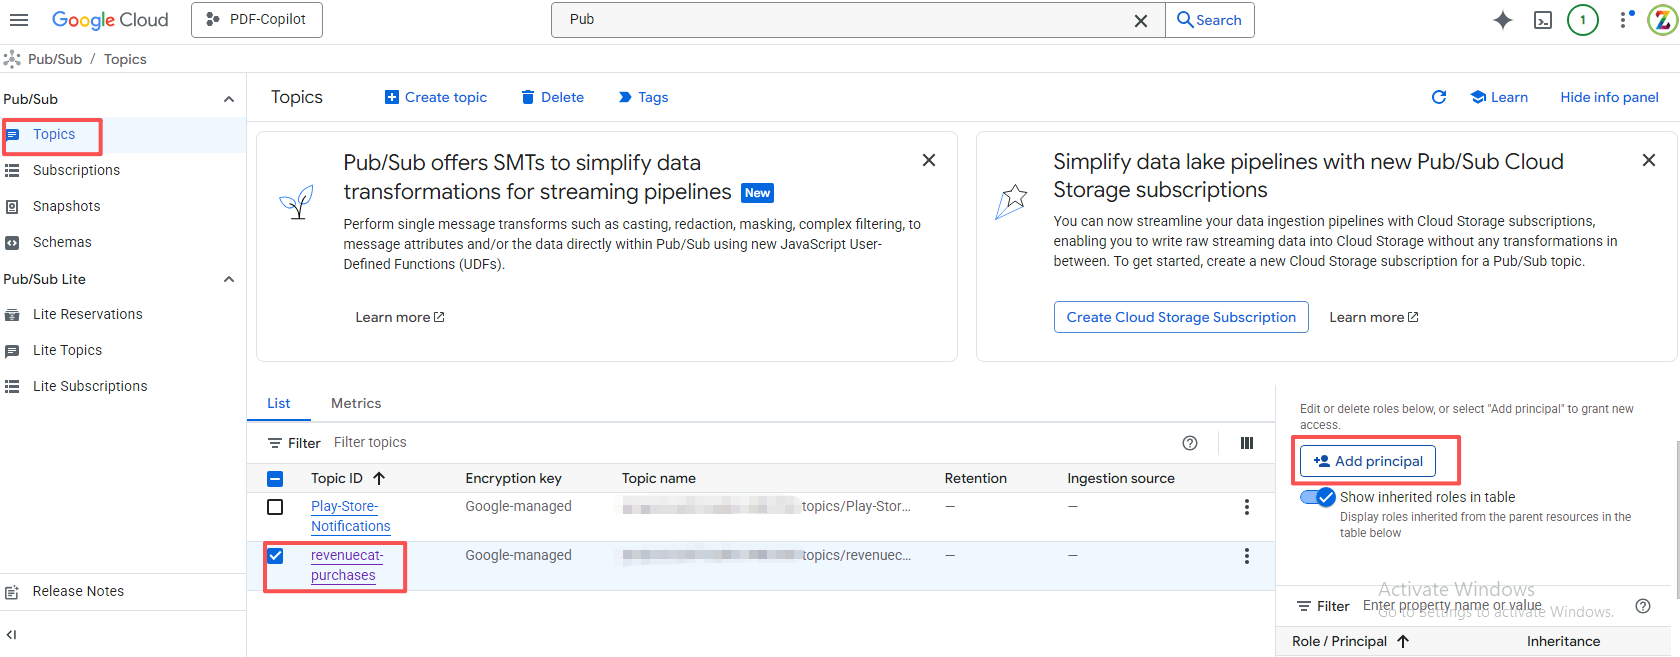Click the Pub/Sub product icon in breadcrumb

[x=12, y=59]
